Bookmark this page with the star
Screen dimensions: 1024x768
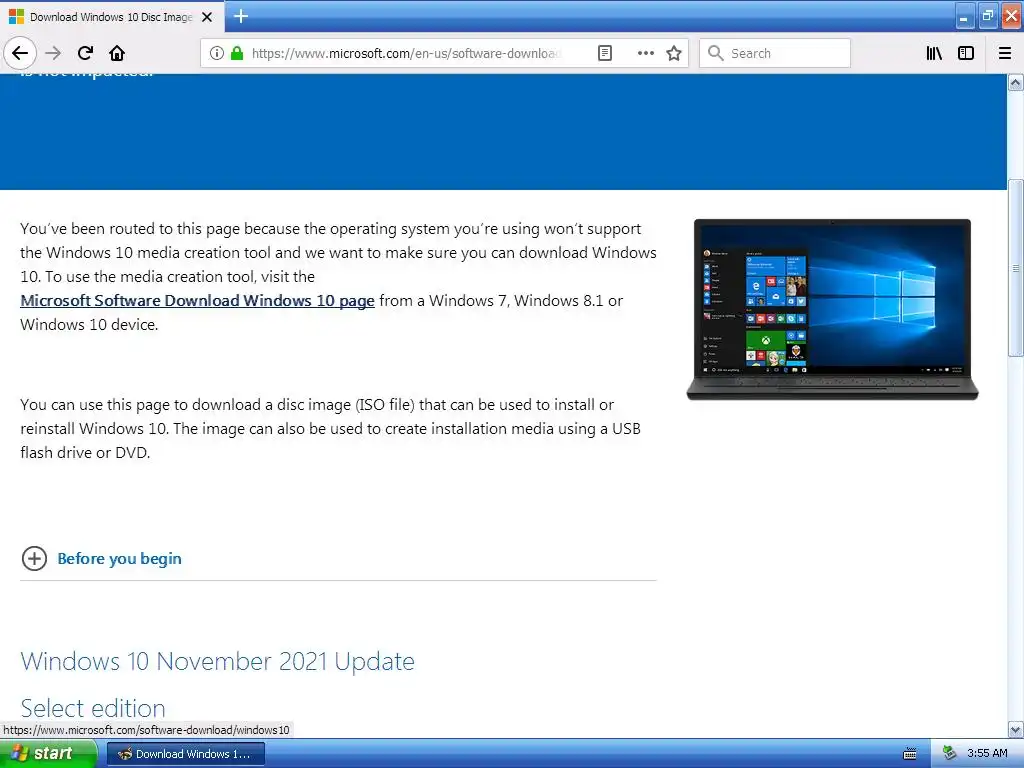[x=674, y=54]
